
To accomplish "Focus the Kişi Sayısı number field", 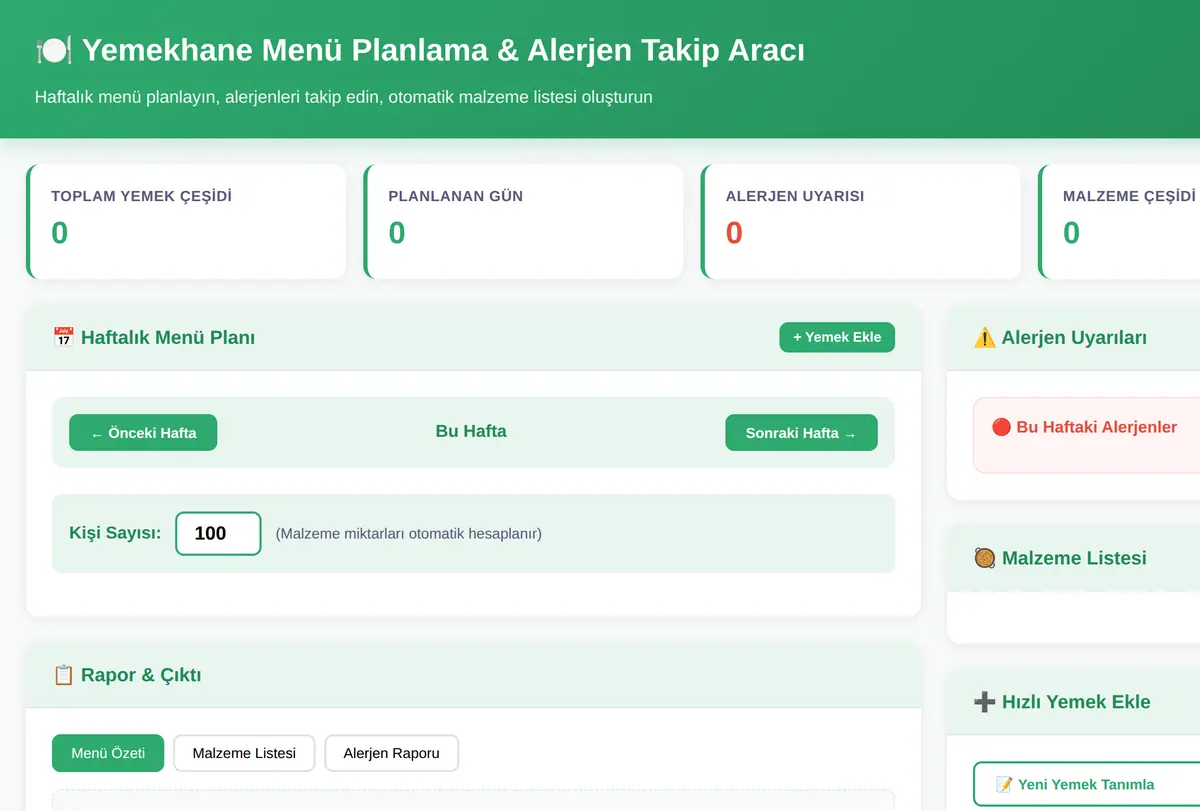I will coord(218,533).
